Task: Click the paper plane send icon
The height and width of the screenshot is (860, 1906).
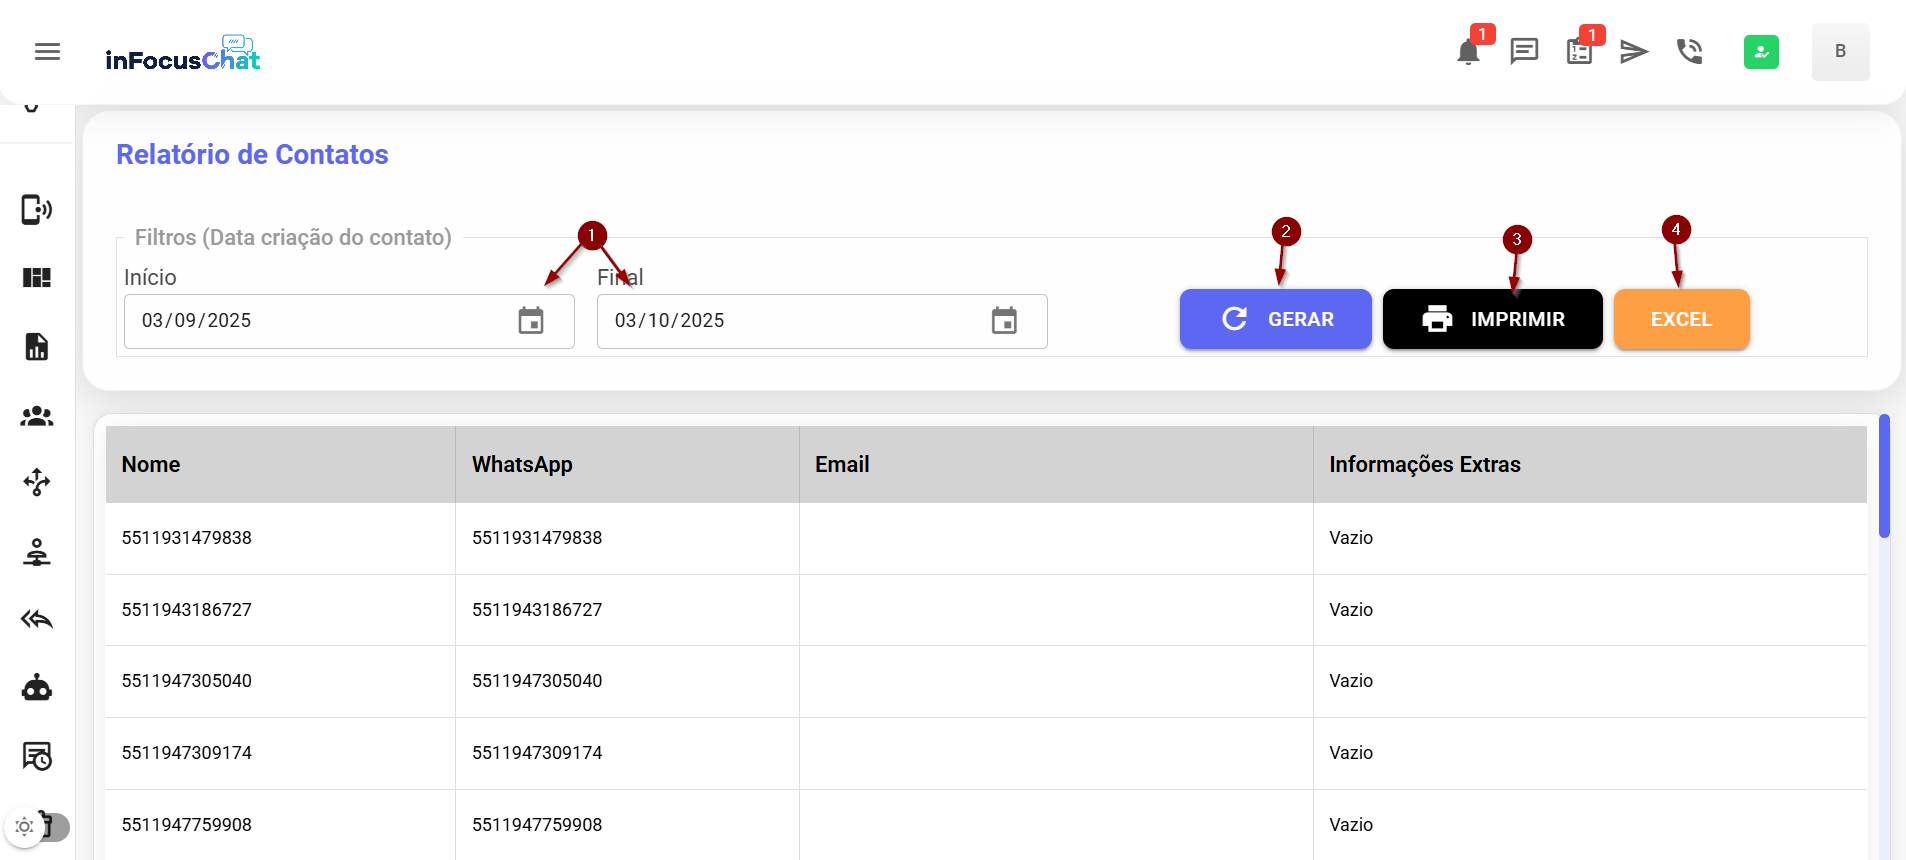Action: (1634, 51)
